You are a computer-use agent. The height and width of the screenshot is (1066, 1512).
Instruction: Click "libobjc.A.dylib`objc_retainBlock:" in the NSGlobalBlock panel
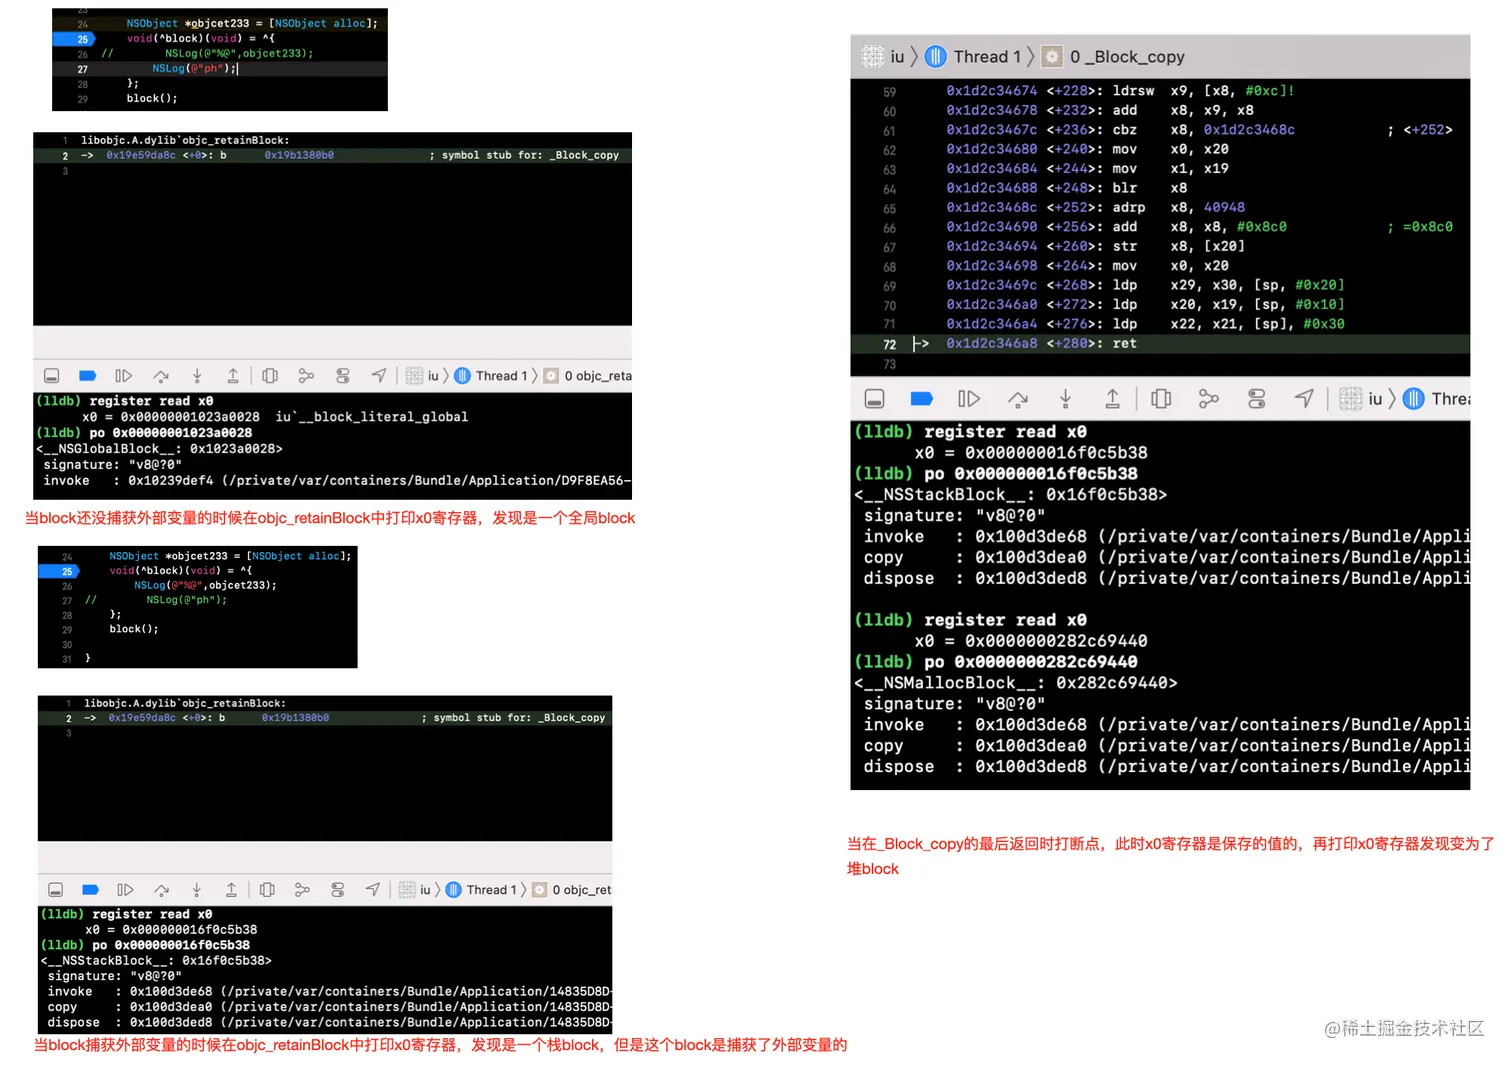(x=185, y=141)
